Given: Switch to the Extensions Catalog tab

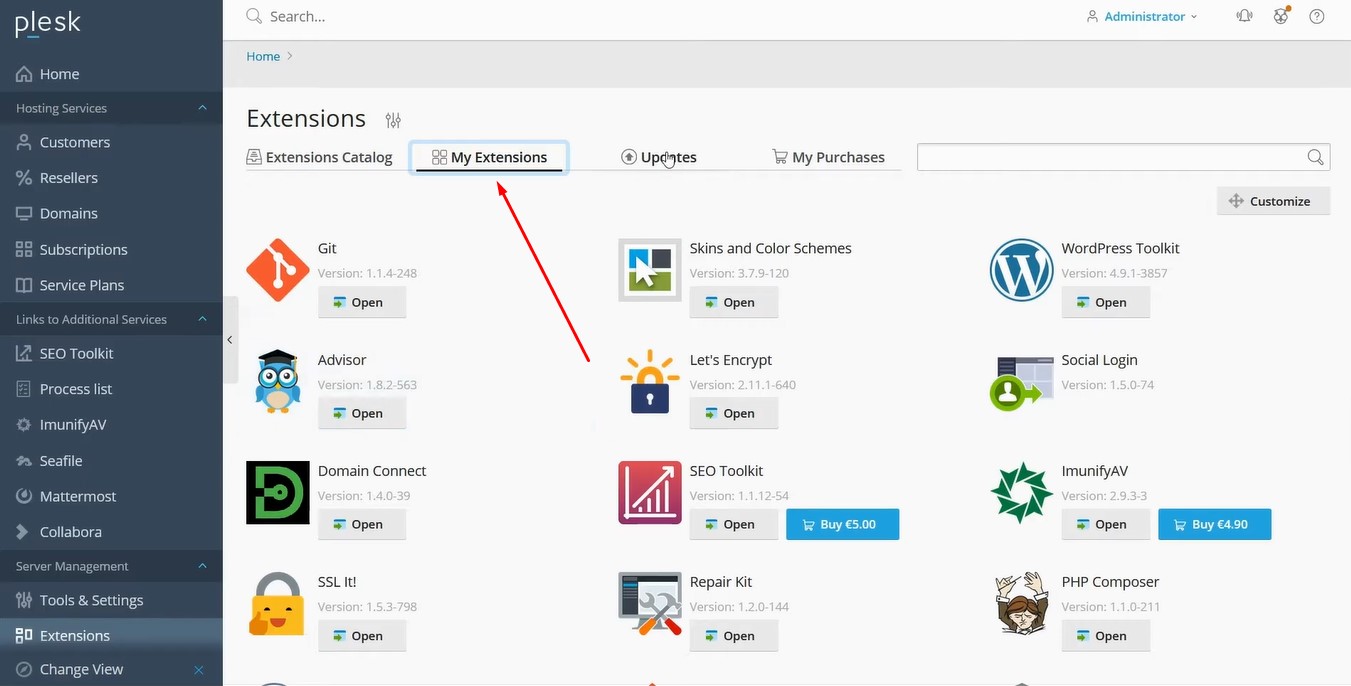Looking at the screenshot, I should pyautogui.click(x=320, y=157).
